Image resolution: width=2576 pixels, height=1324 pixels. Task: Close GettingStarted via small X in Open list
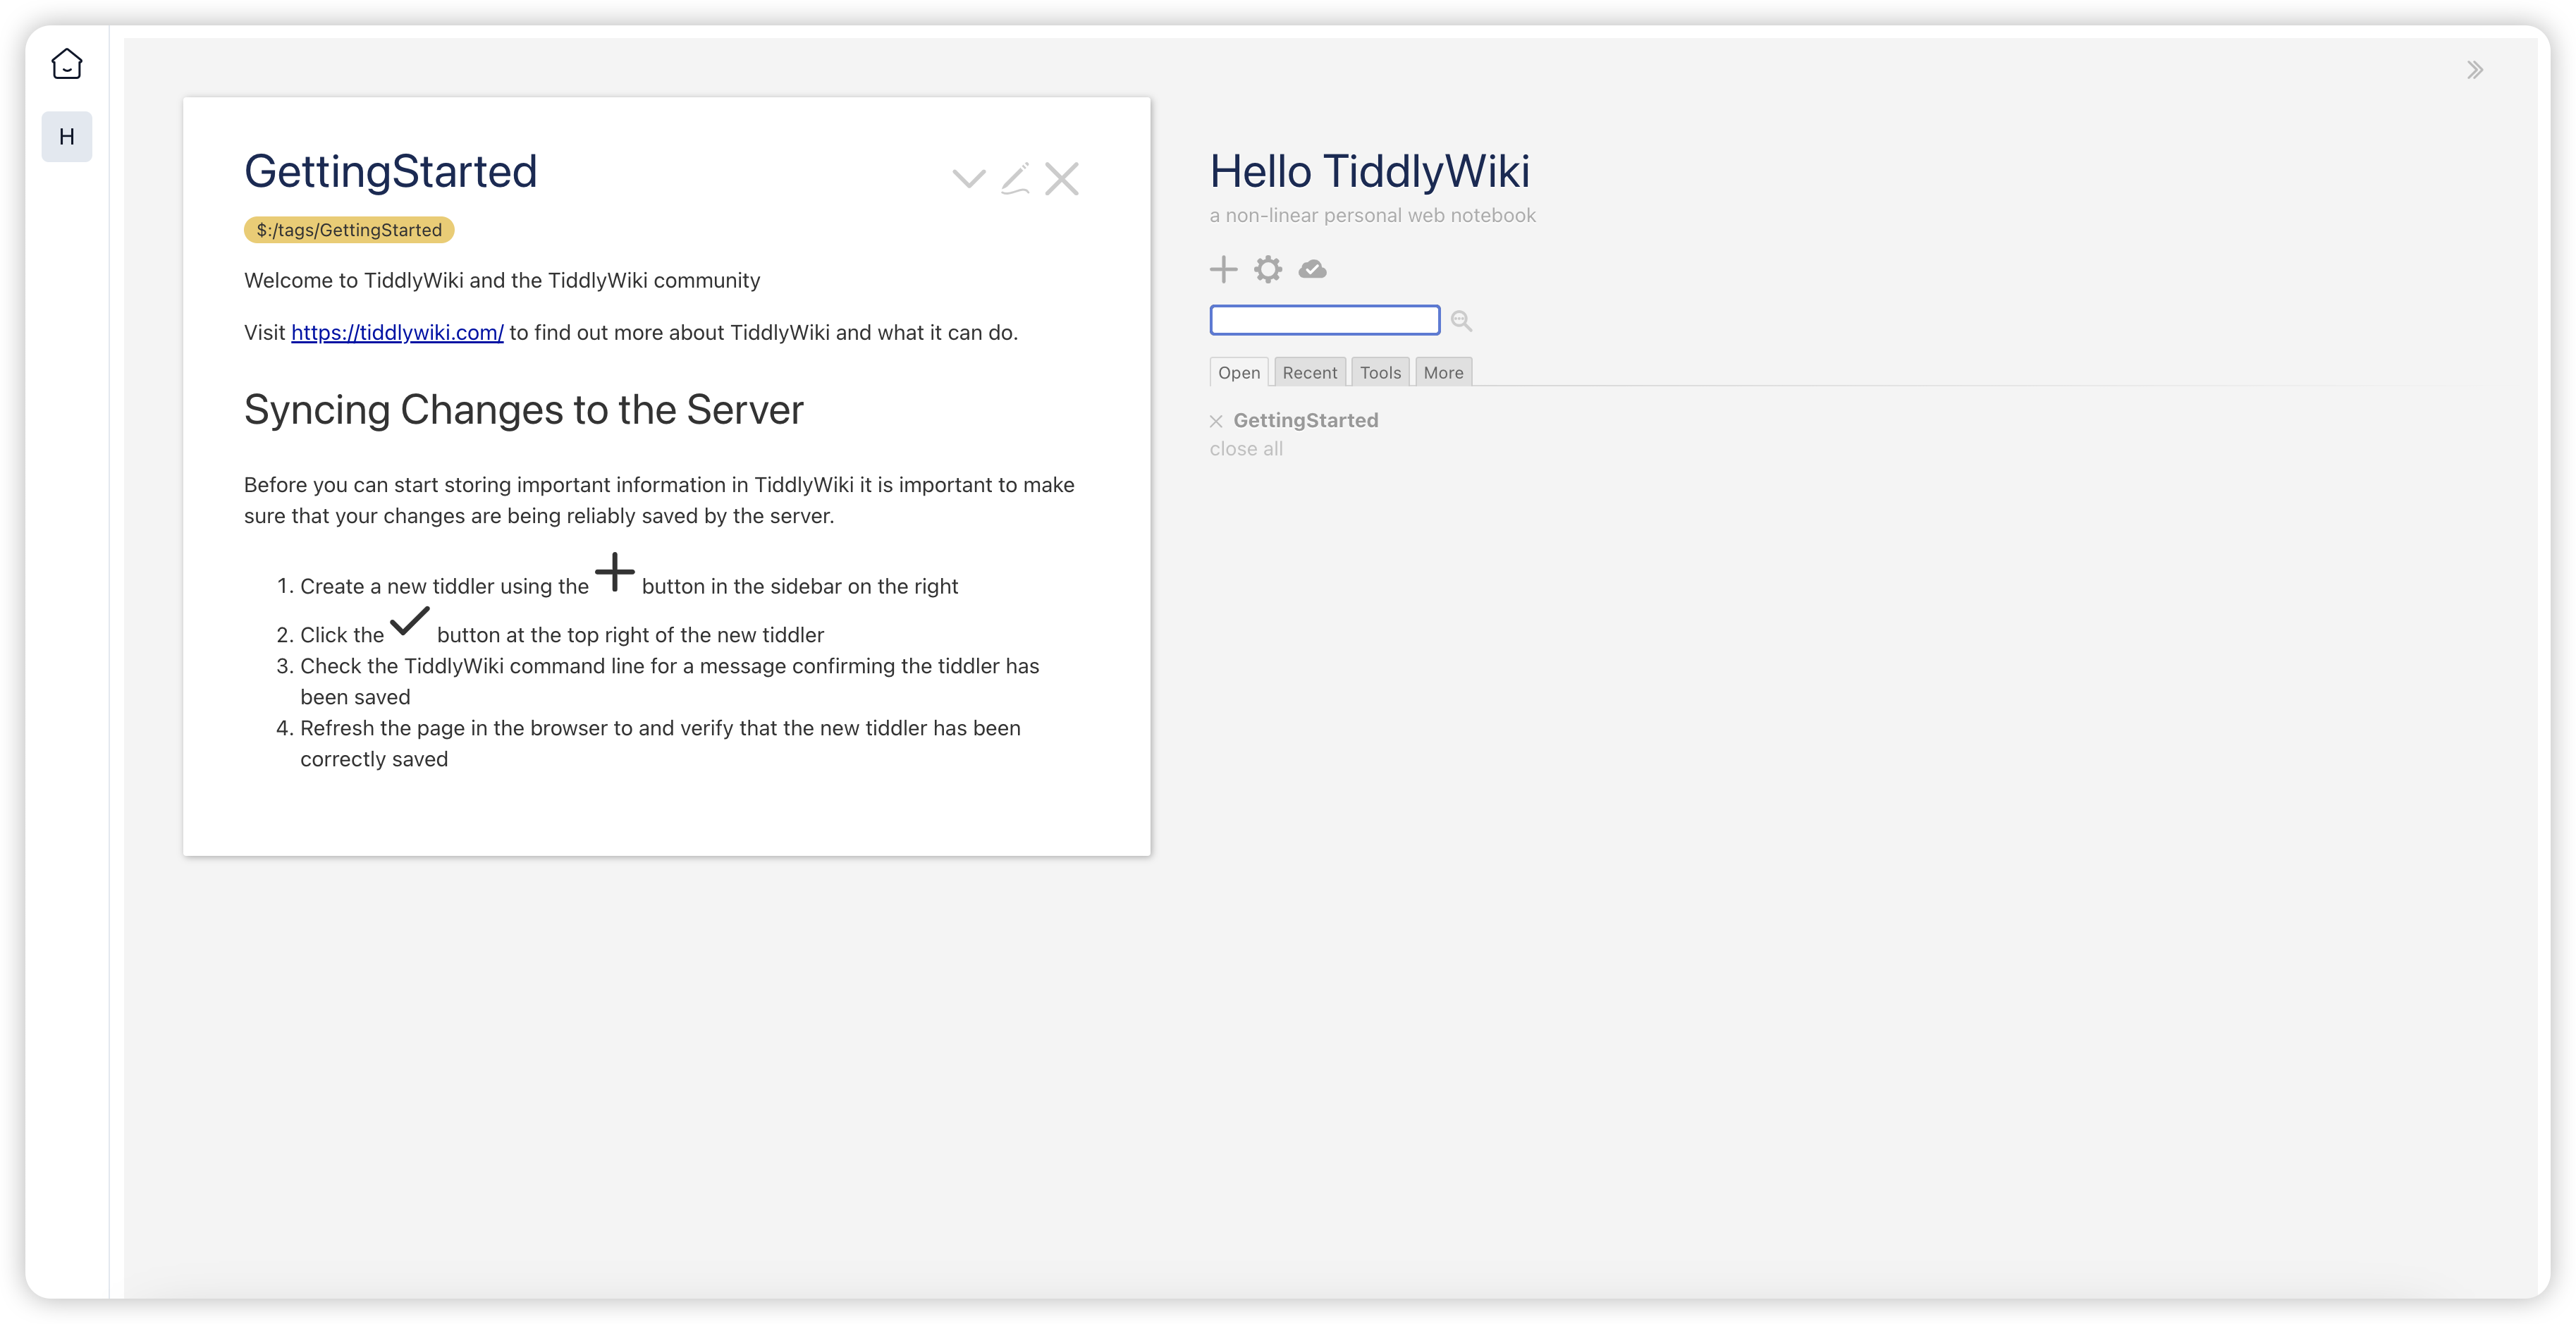tap(1216, 421)
